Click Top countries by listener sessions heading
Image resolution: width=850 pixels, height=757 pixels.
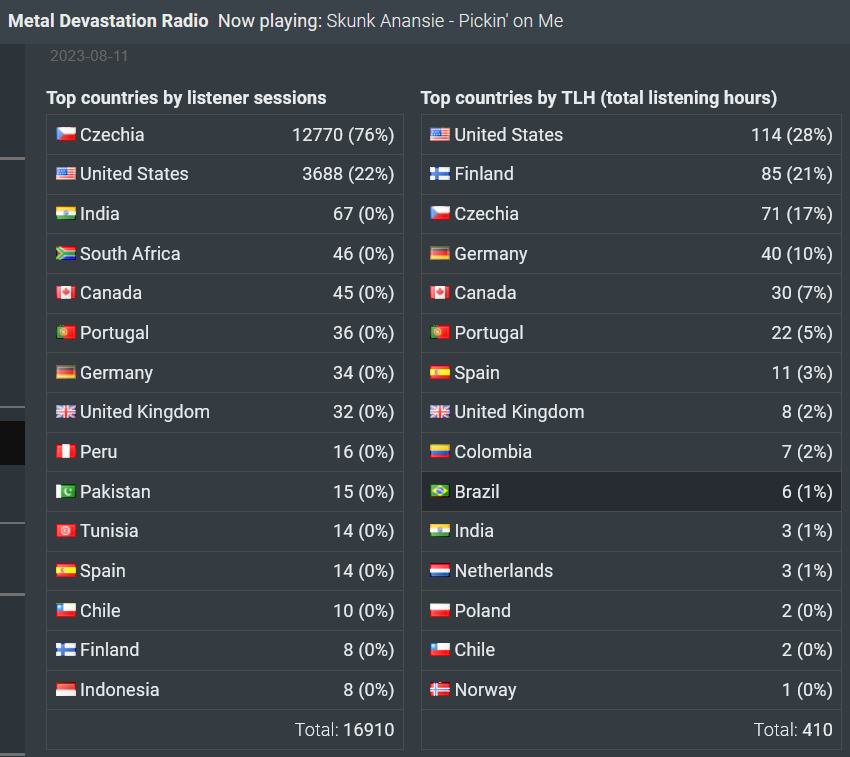tap(186, 98)
